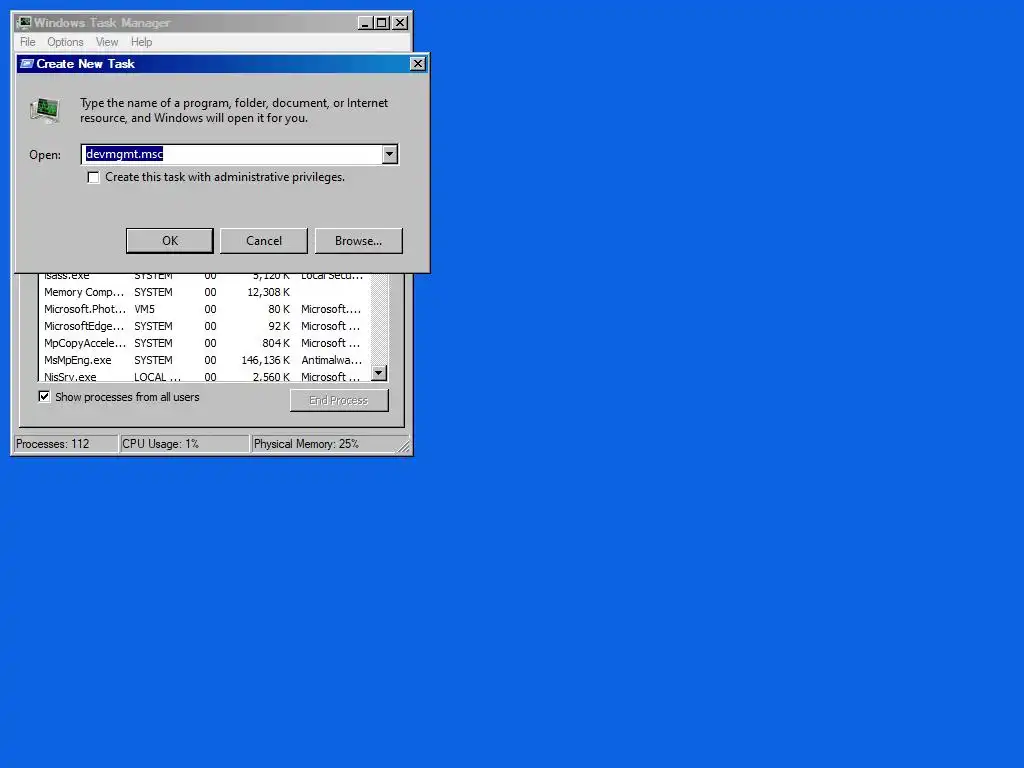Confirm with the OK button
Screen dimensions: 1024x768
coord(170,241)
